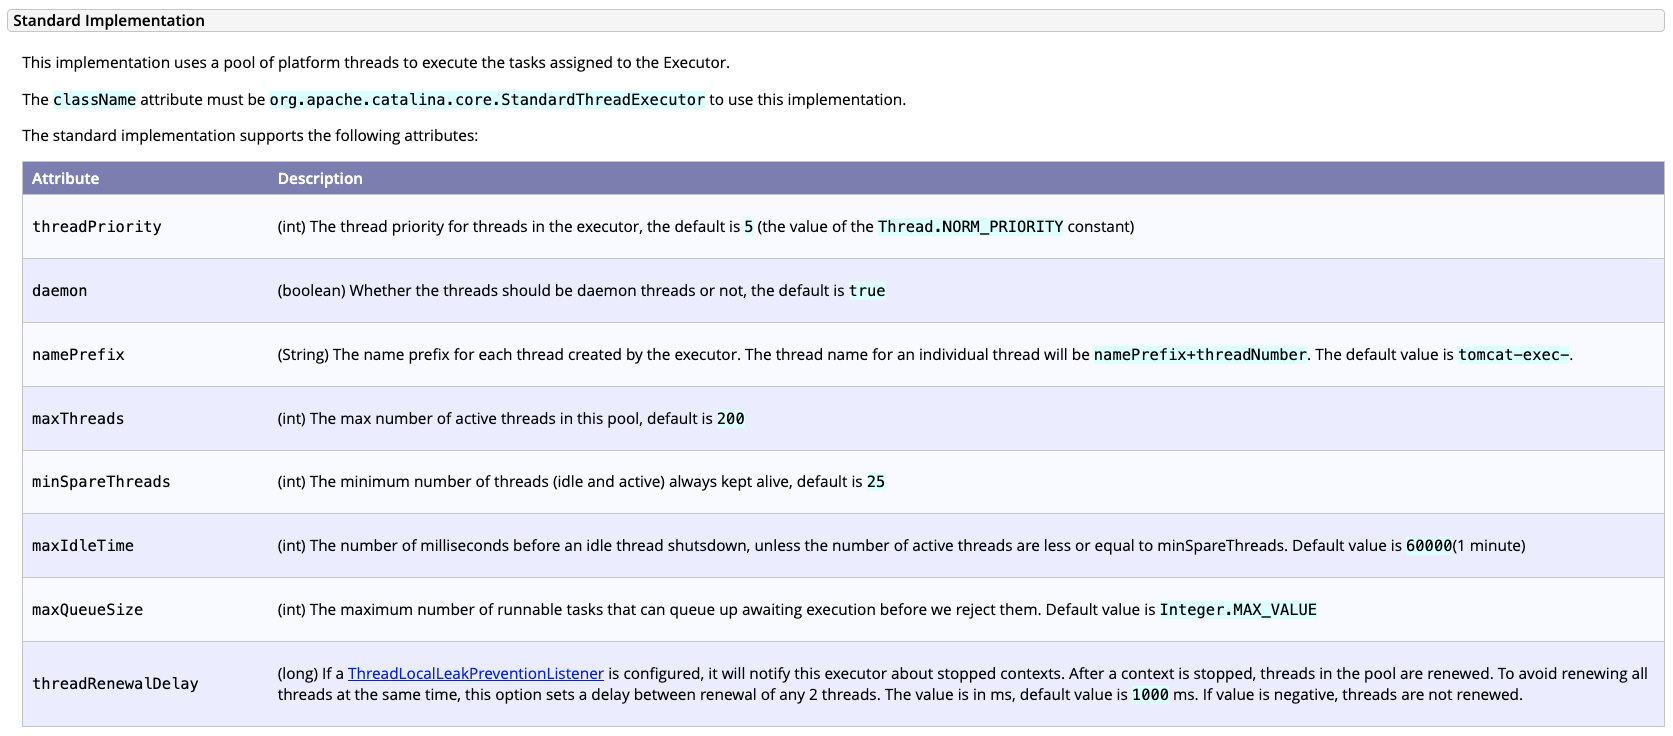1673x736 pixels.
Task: Select the maxQueueSize attribute name
Action: (x=87, y=610)
